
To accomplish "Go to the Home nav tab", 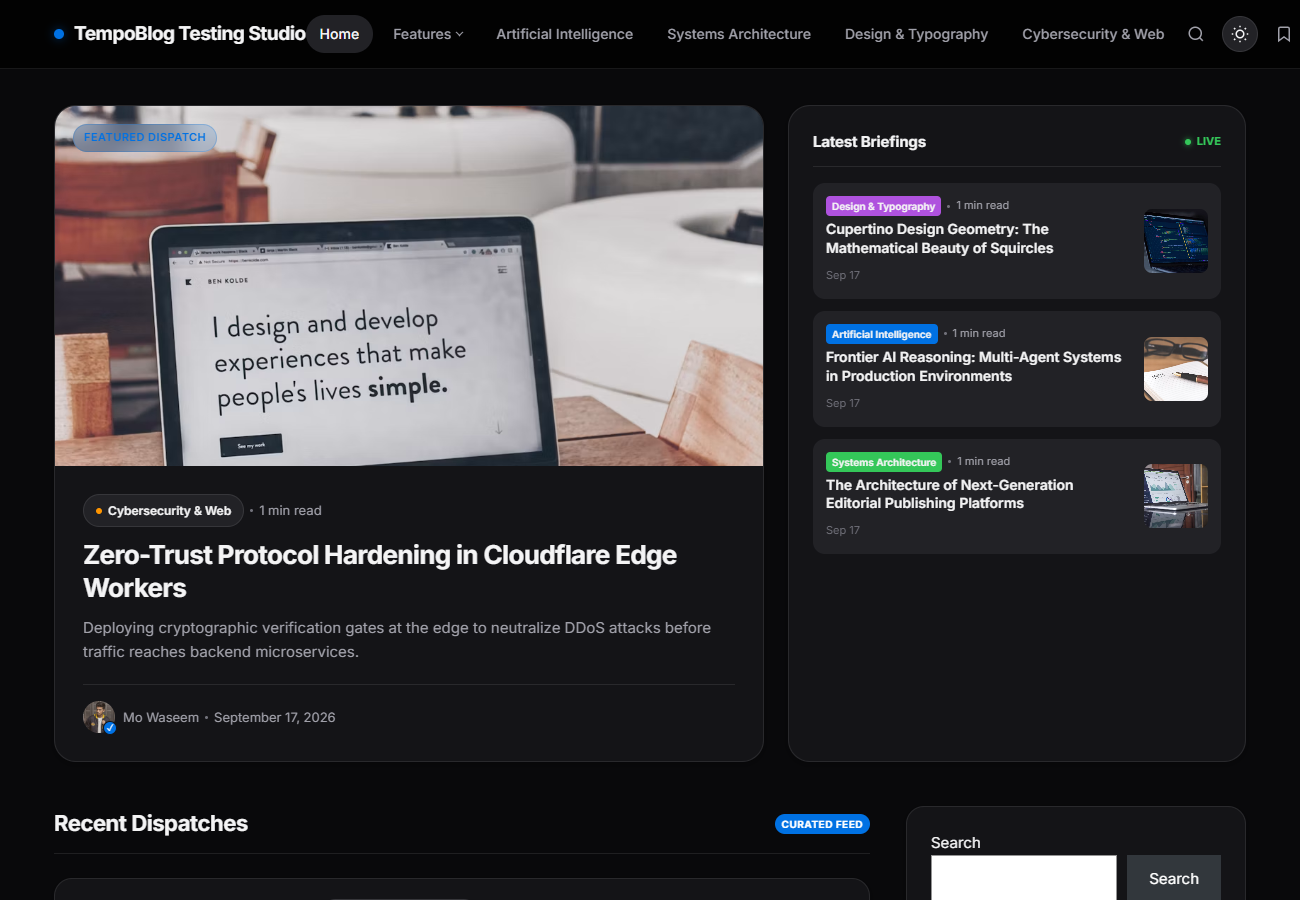I will tap(339, 34).
